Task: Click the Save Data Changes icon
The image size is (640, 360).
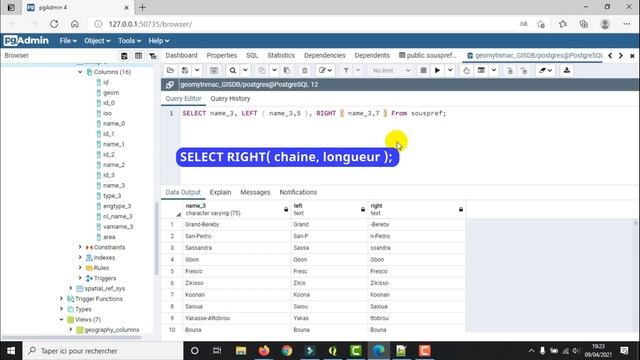Action: [x=213, y=70]
